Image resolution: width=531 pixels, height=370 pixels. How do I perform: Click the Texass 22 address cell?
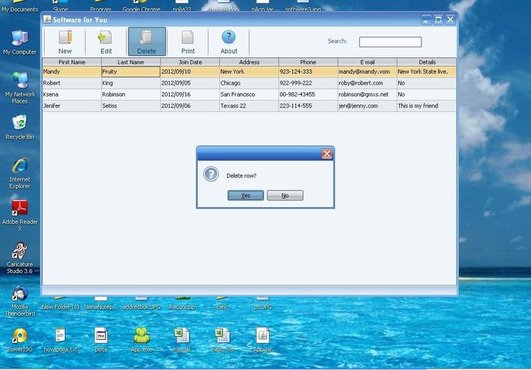point(249,106)
